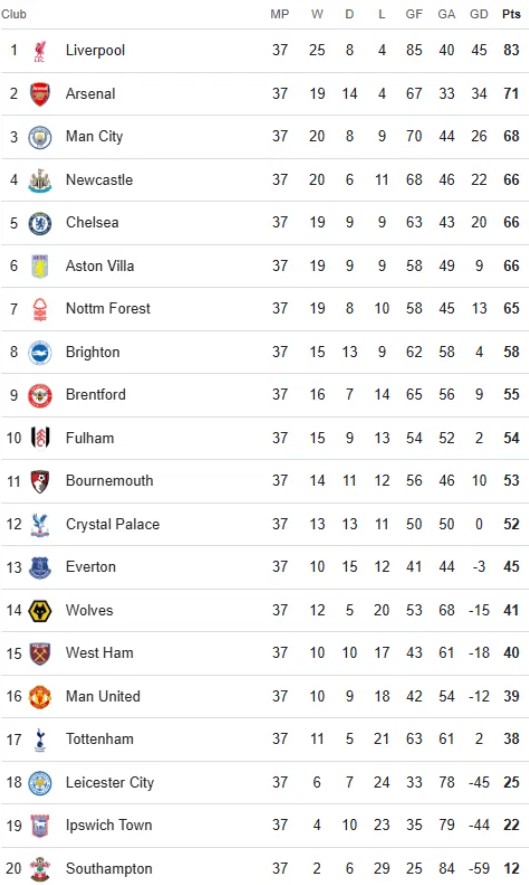Click the Crystal Palace team name
The height and width of the screenshot is (885, 529).
click(113, 524)
